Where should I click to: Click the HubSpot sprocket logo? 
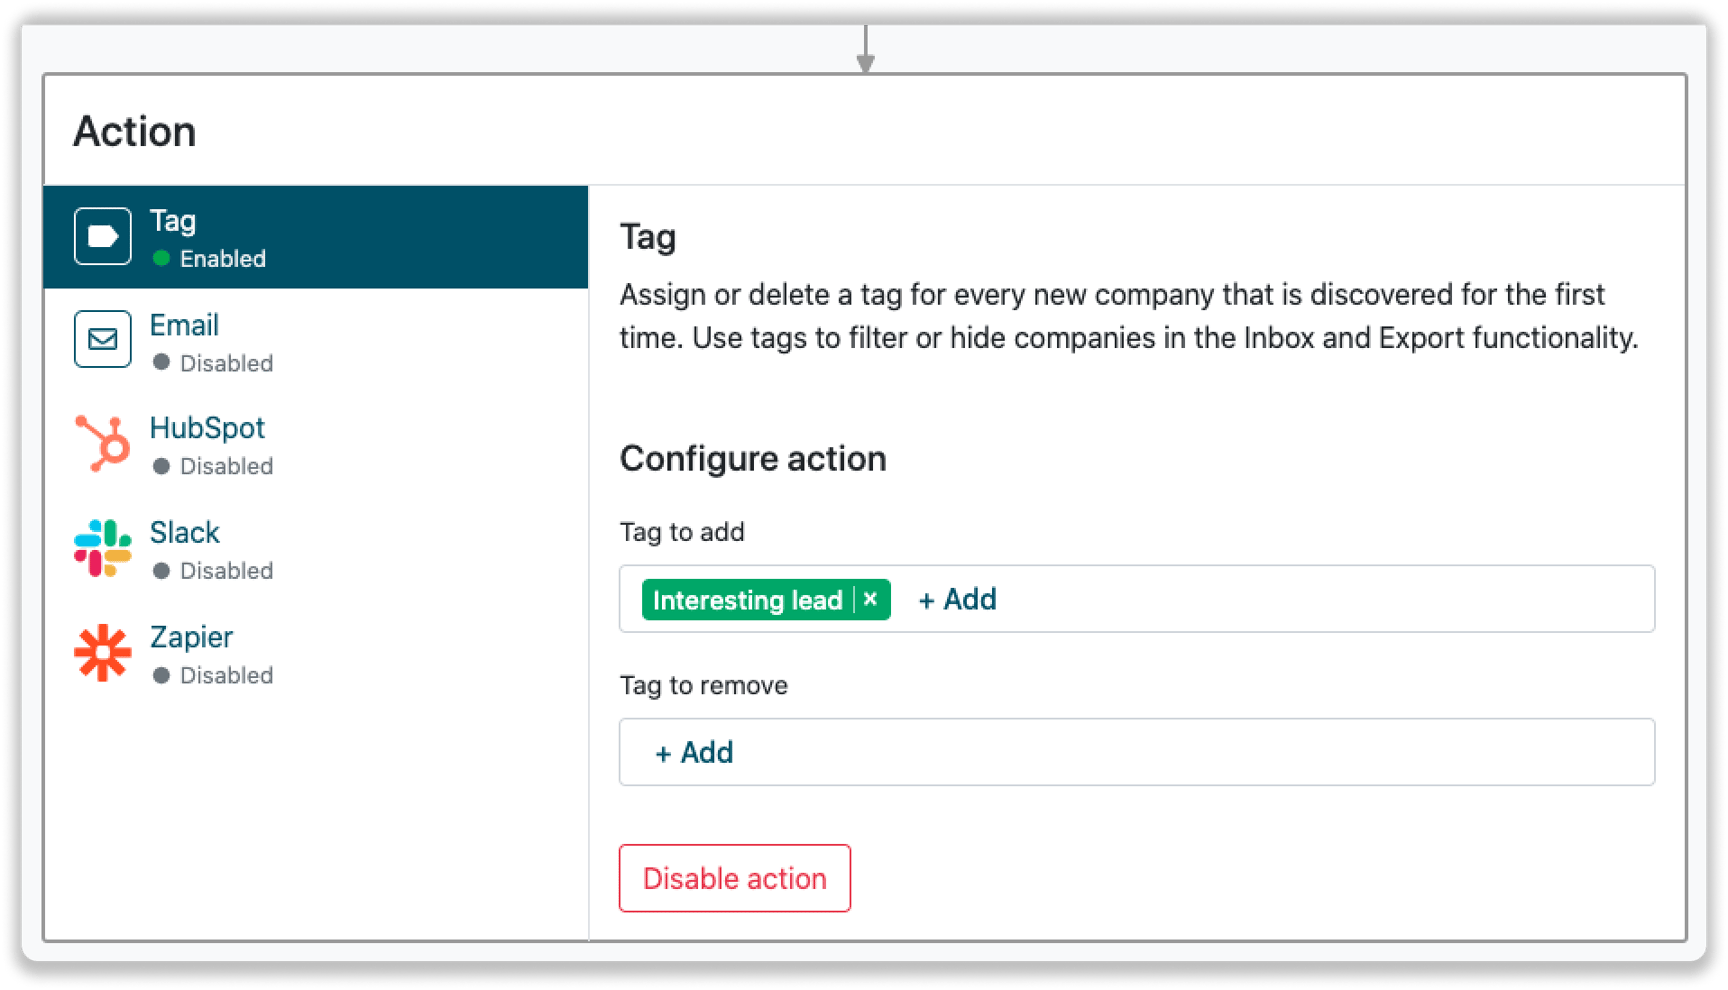101,443
